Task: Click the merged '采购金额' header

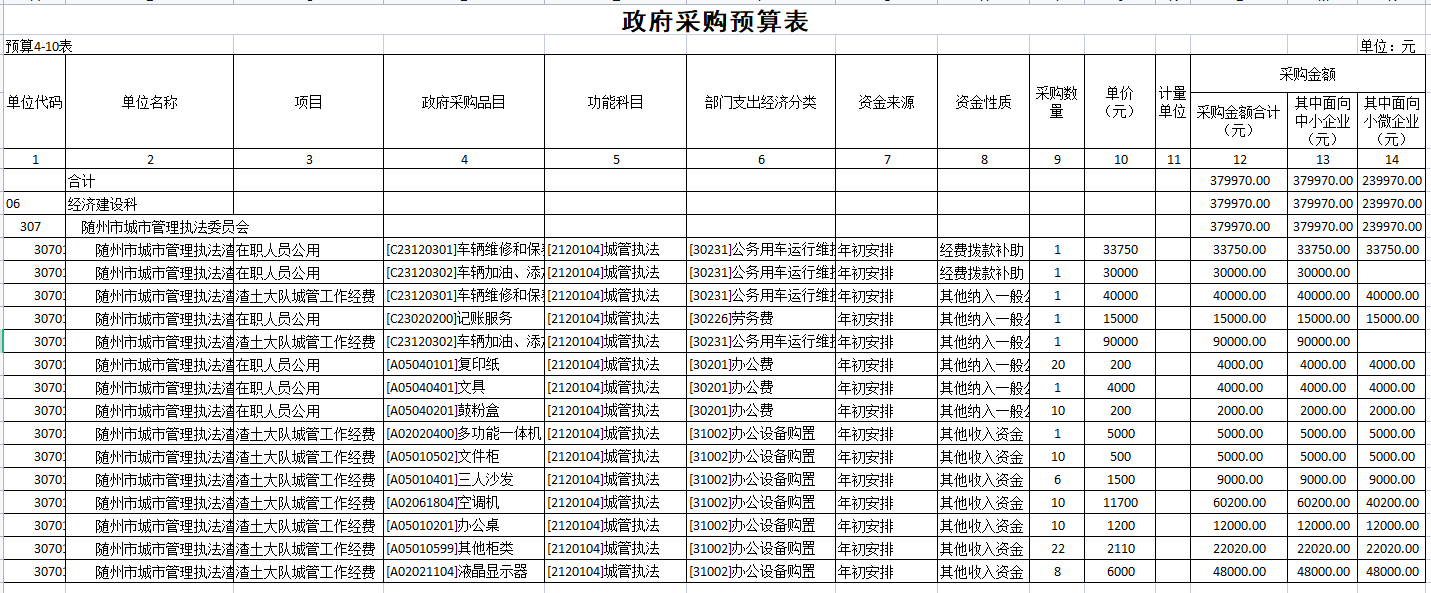Action: (1307, 74)
